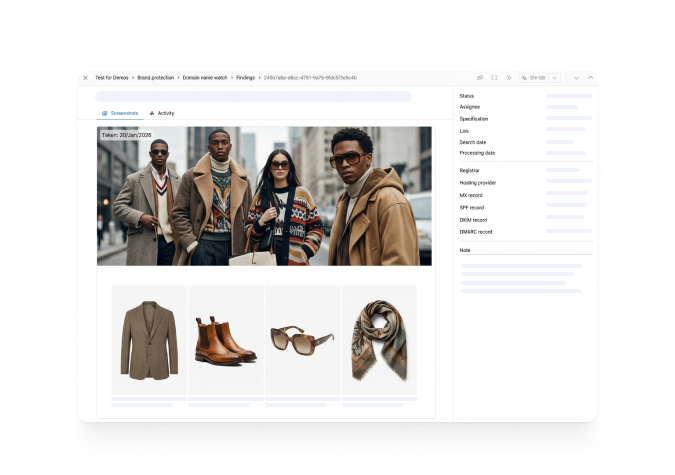The width and height of the screenshot is (675, 475).
Task: Click the Activity tab icon
Action: pos(152,113)
